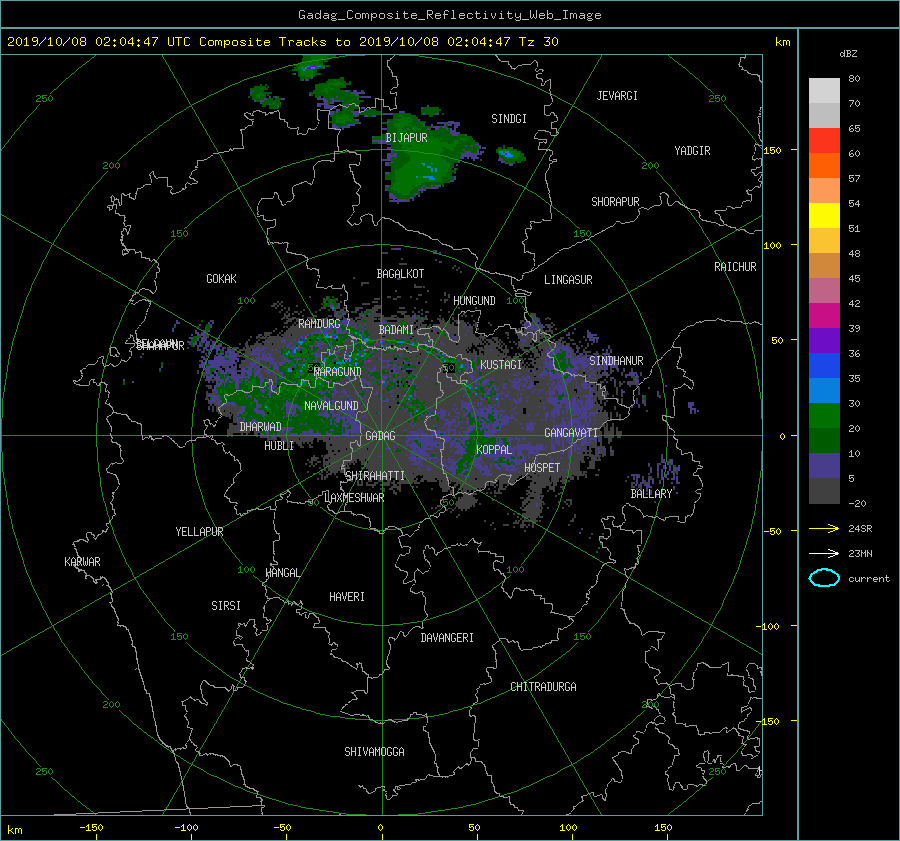Click the GOKAK city label
Image resolution: width=900 pixels, height=841 pixels.
pos(221,279)
